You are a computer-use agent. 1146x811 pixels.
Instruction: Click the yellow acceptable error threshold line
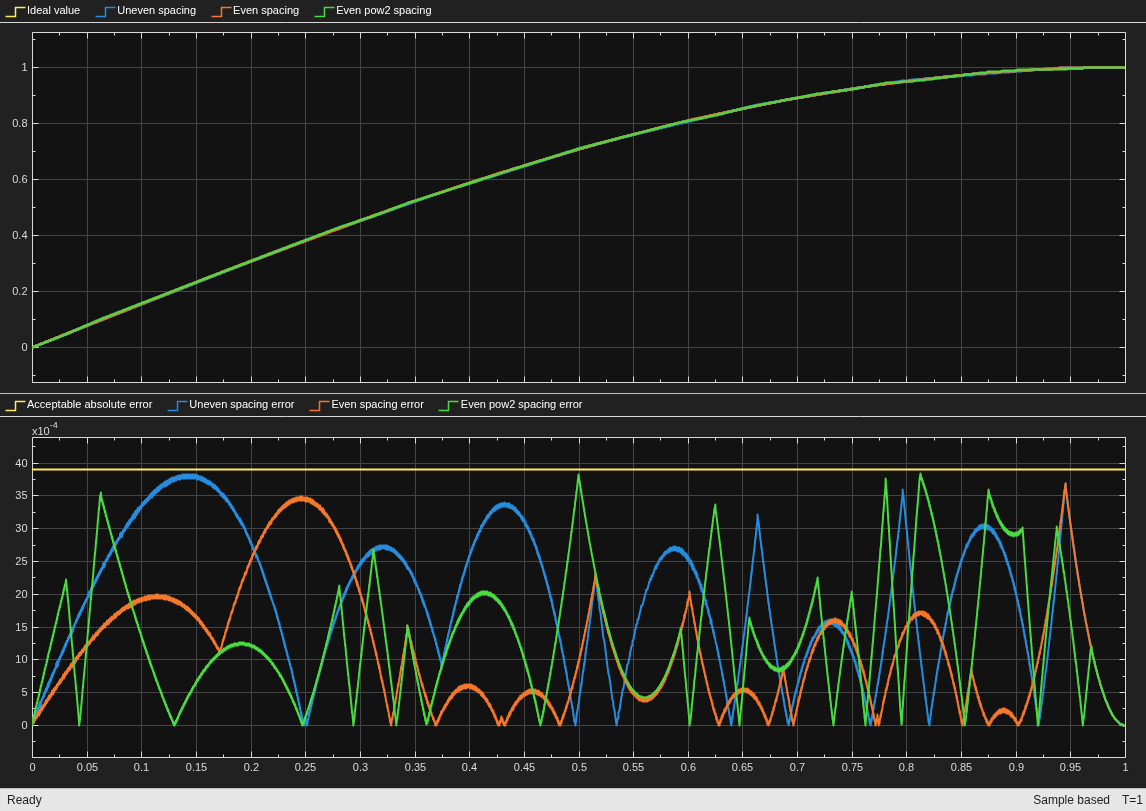[x=579, y=469]
